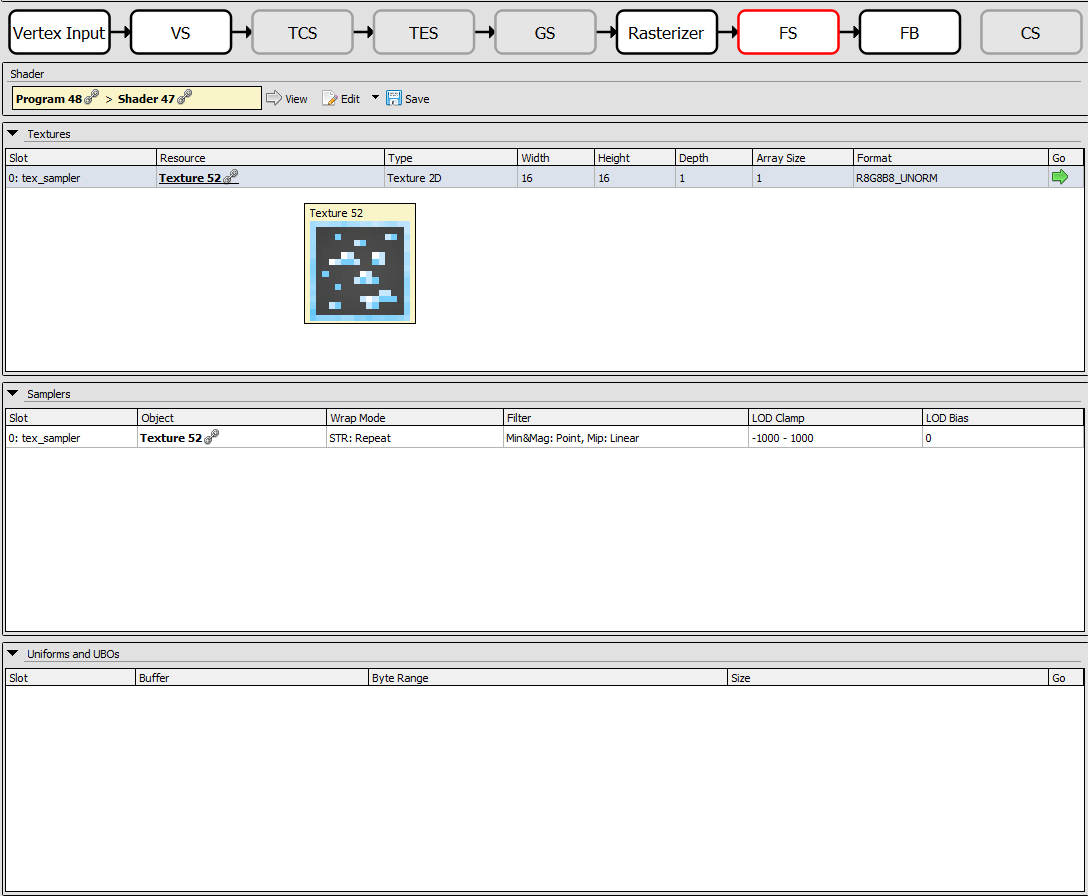Open the TES pipeline stage
Image resolution: width=1088 pixels, height=896 pixels.
click(423, 33)
